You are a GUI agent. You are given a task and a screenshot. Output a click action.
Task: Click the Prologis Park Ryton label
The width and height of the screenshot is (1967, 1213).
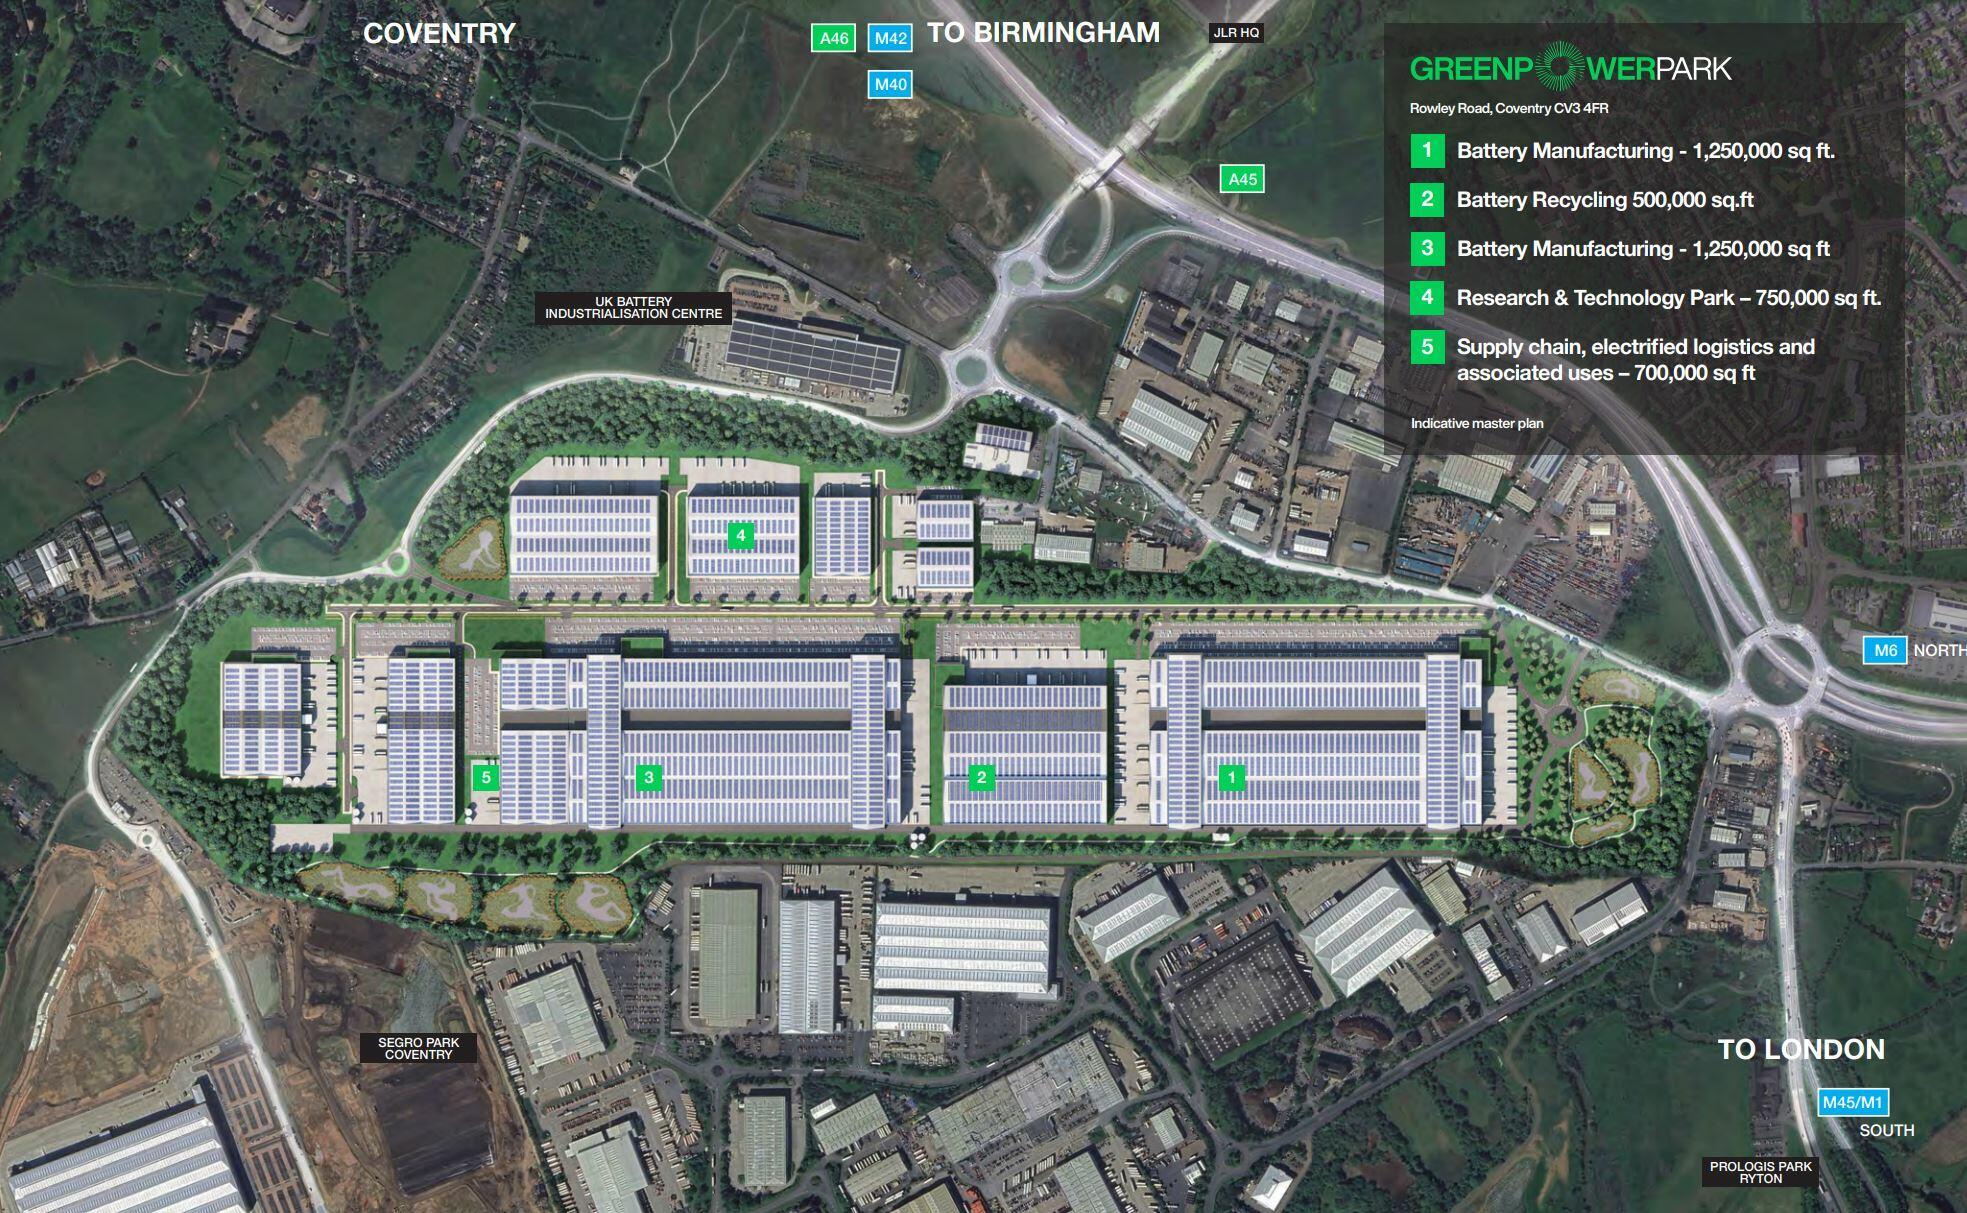1760,1172
